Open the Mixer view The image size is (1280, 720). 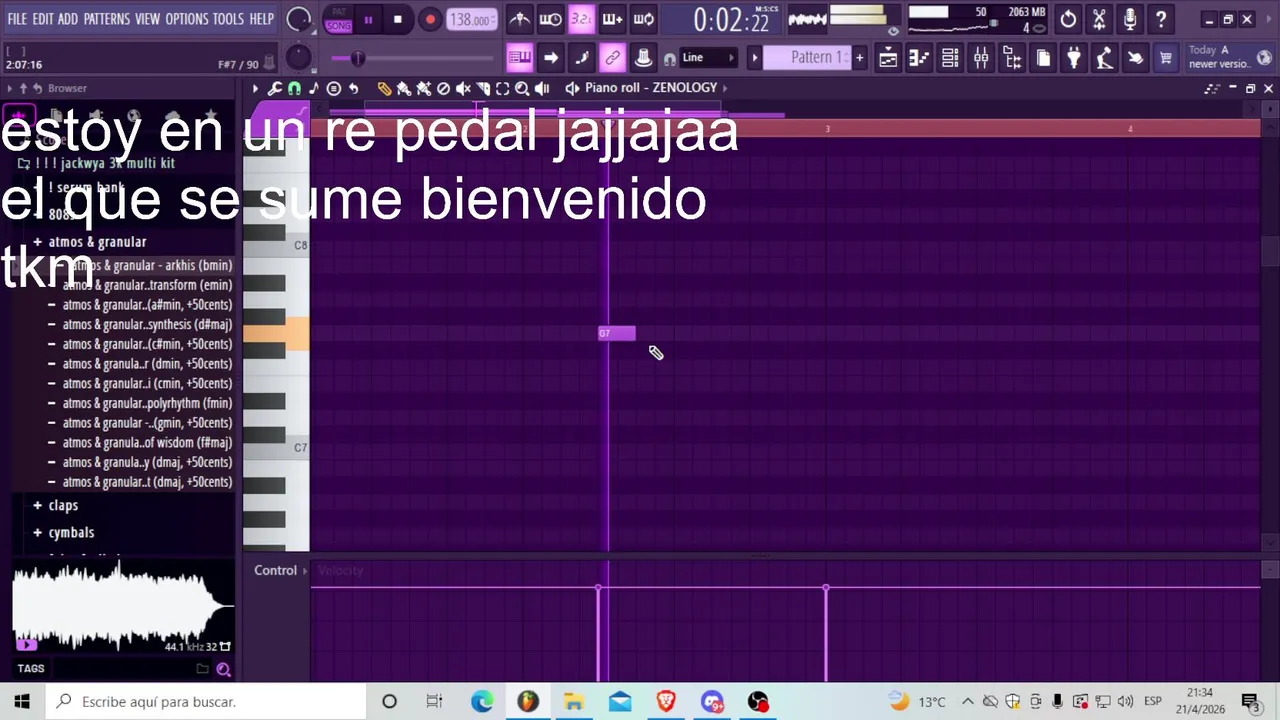point(981,58)
